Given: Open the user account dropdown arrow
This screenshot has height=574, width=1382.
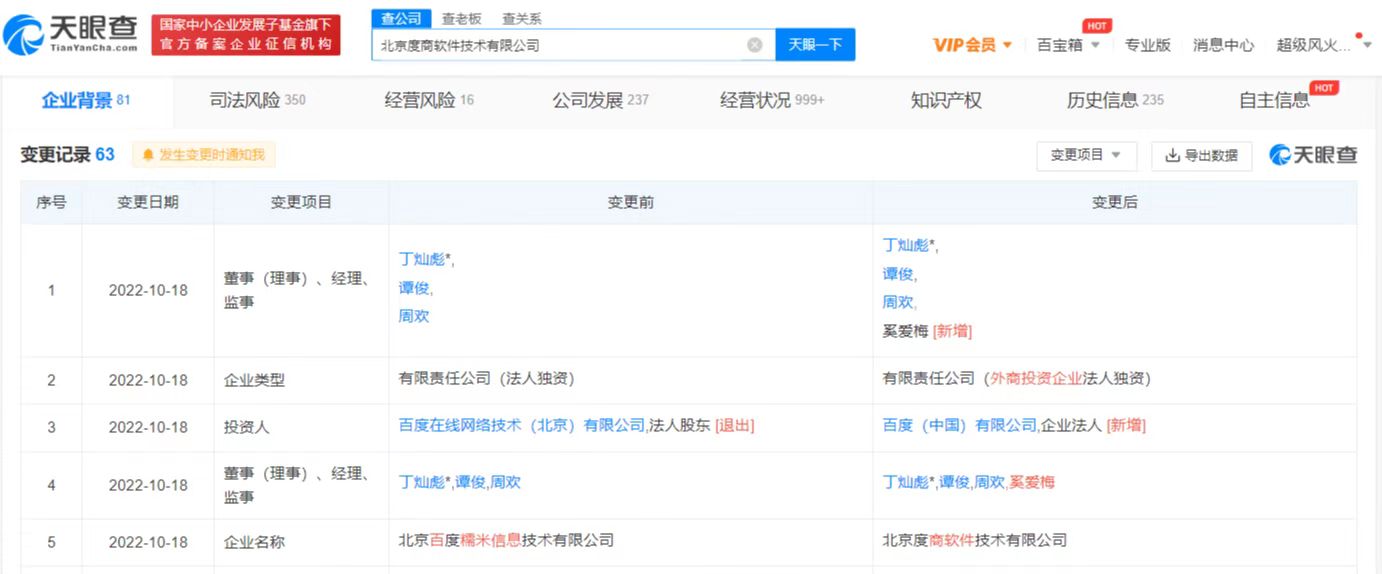Looking at the screenshot, I should pos(1367,43).
